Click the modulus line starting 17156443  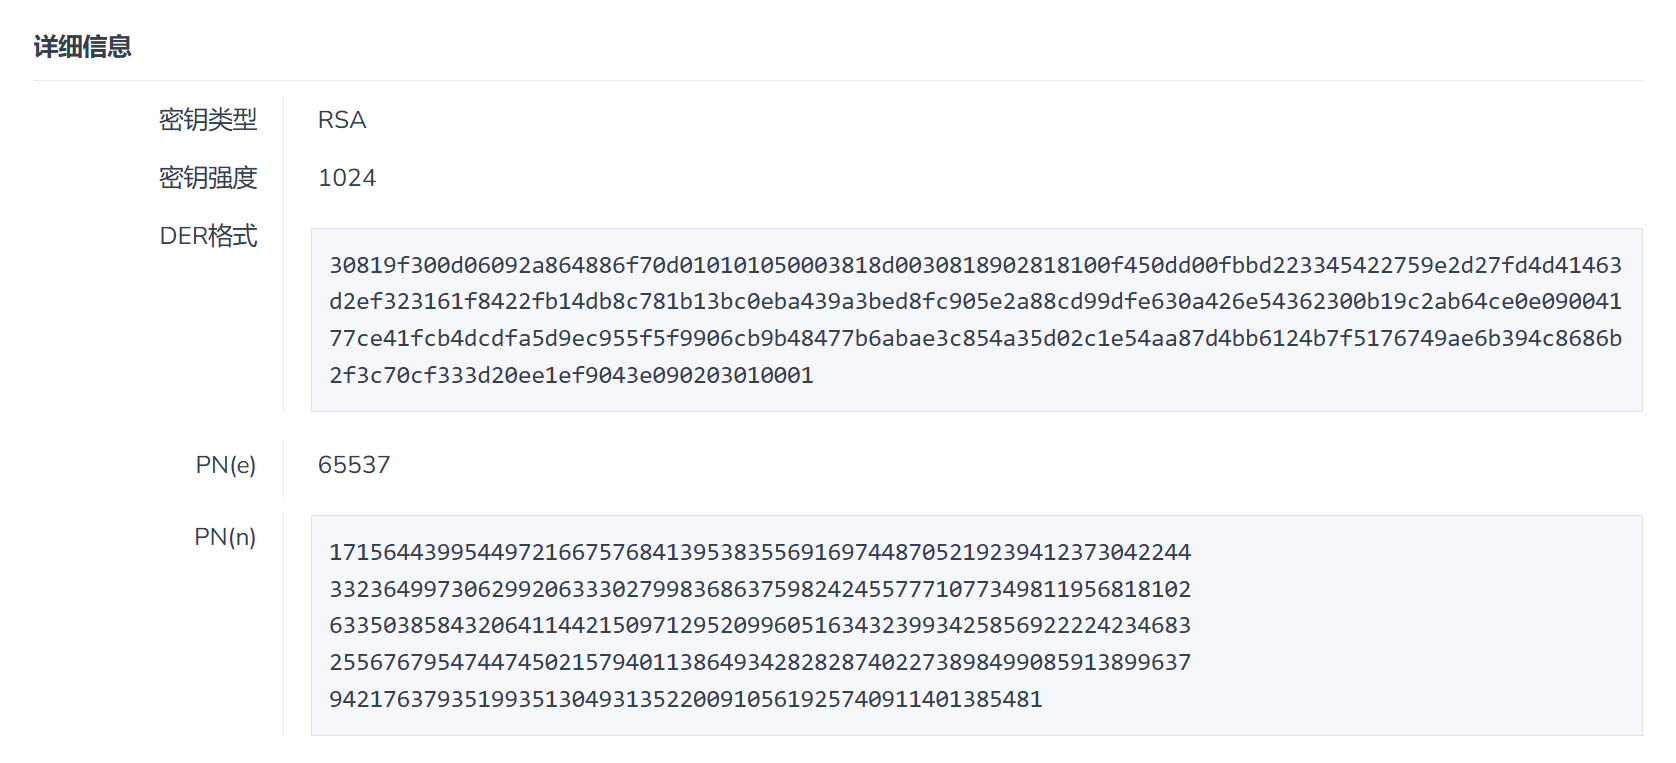[x=760, y=552]
